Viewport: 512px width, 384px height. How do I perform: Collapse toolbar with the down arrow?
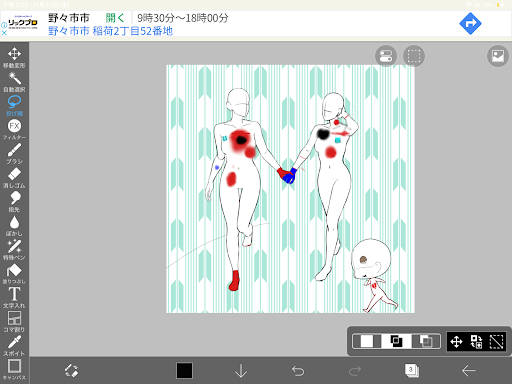tap(241, 371)
